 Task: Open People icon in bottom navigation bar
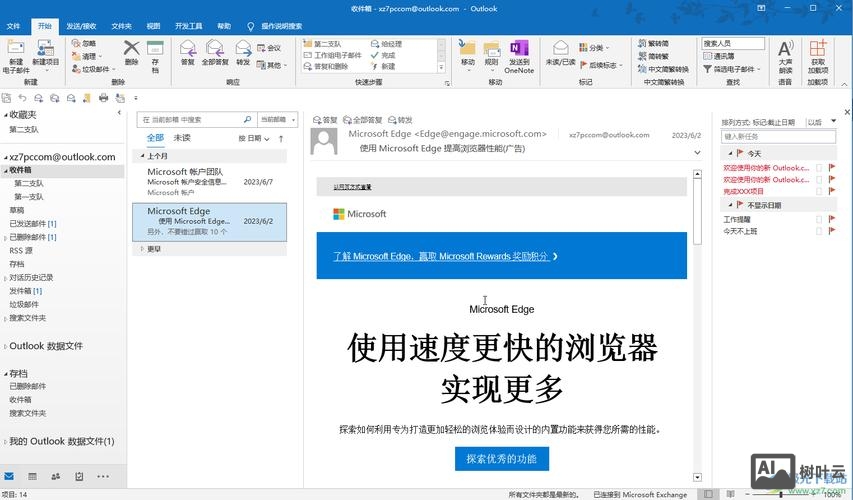(x=55, y=476)
